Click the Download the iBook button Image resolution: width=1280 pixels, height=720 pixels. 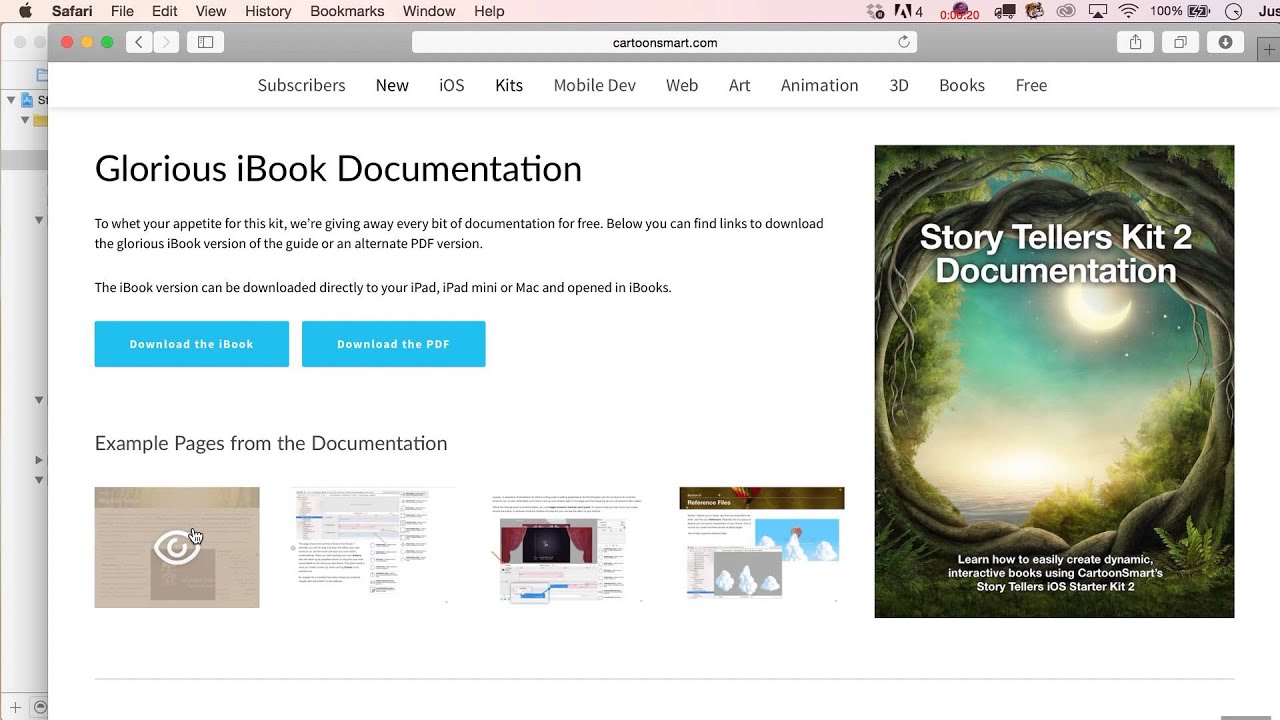click(192, 344)
